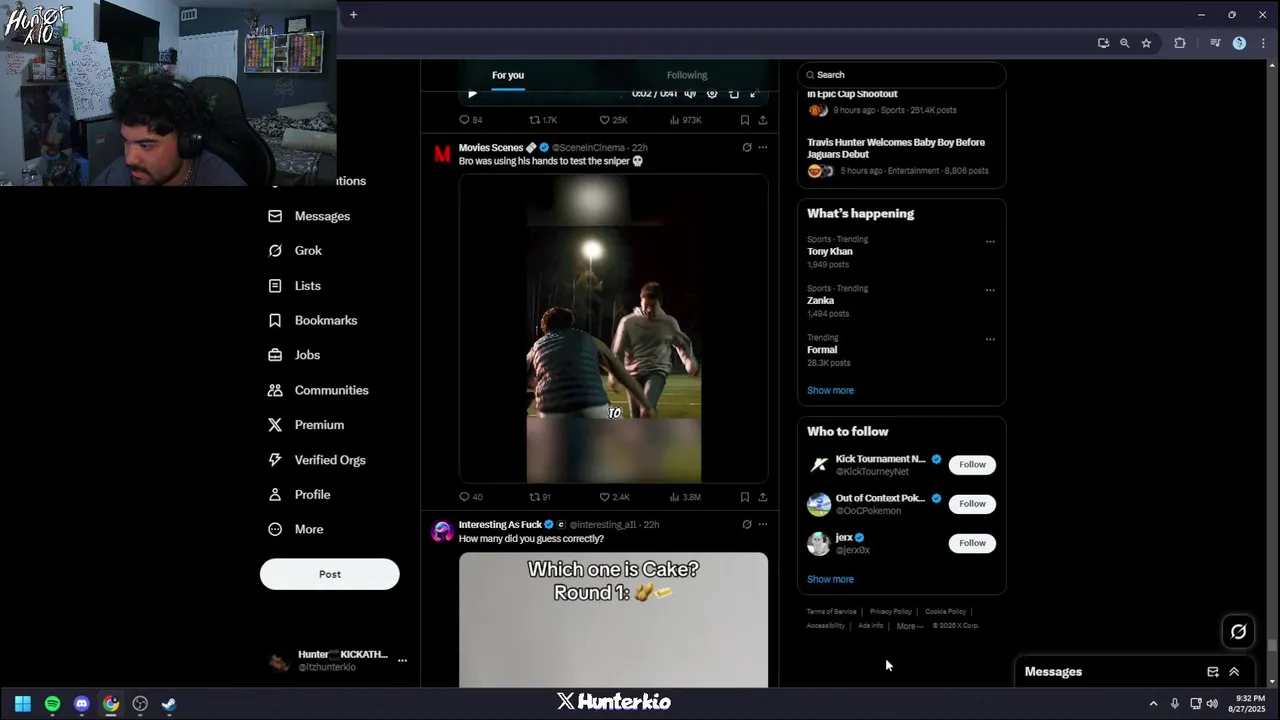Switch to the Following tab
The width and height of the screenshot is (1280, 720).
(x=687, y=75)
